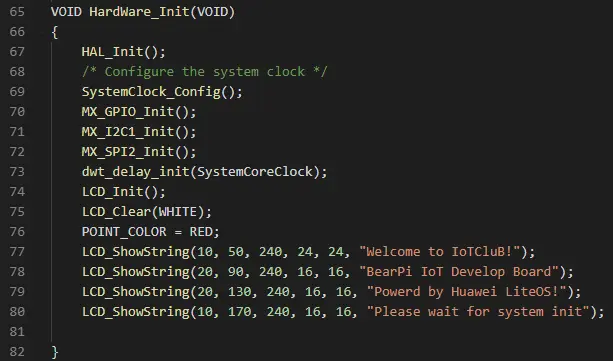Click the LCD_Clear function name

116,212
